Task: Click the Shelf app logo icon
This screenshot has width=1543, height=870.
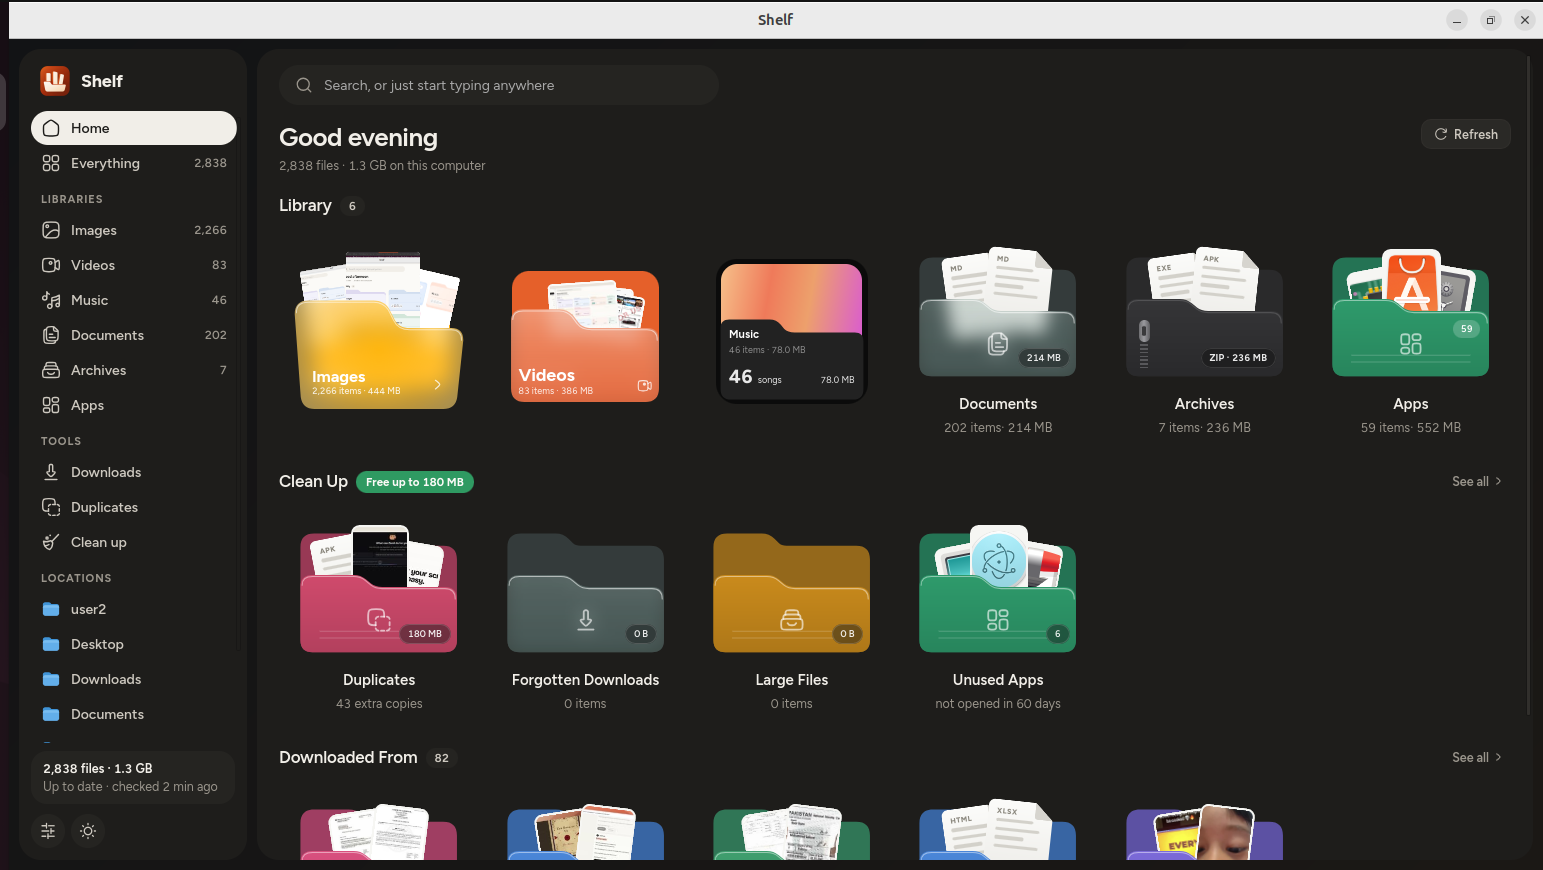Action: tap(54, 81)
